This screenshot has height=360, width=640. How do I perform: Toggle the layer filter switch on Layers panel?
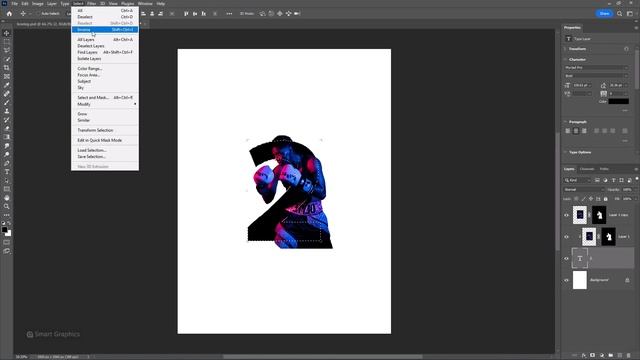click(636, 179)
